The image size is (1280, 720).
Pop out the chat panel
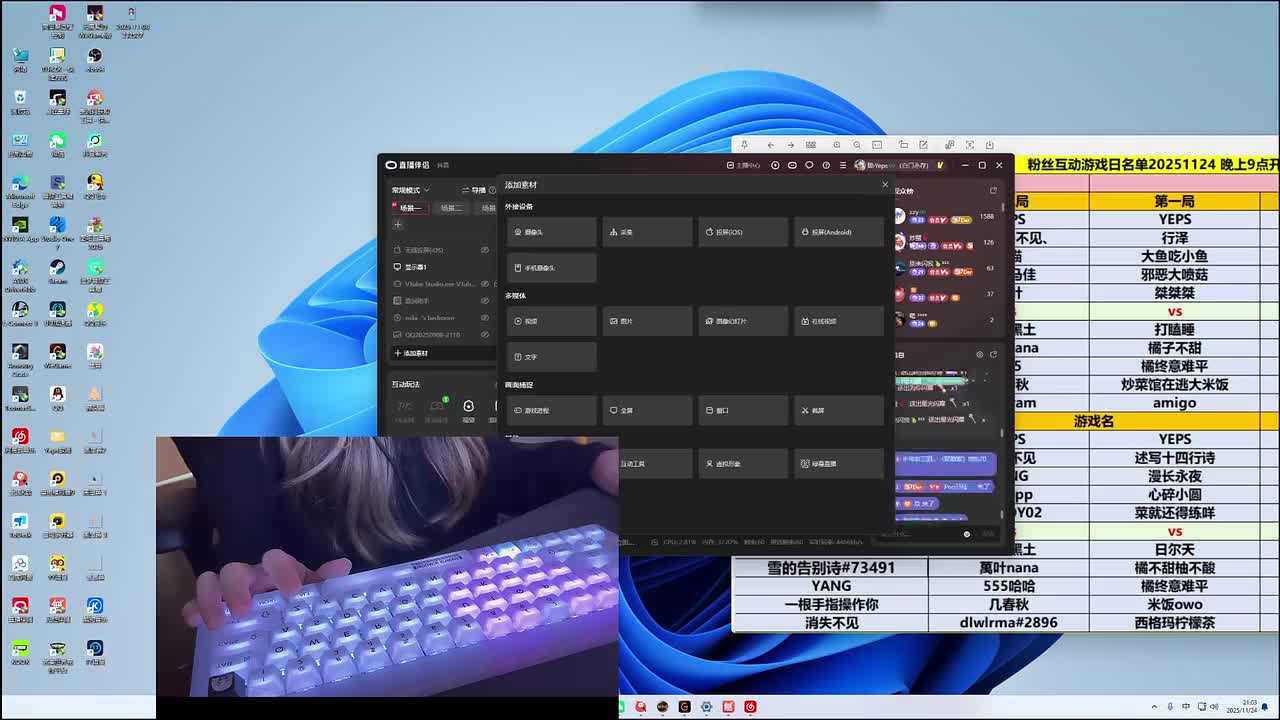(993, 354)
